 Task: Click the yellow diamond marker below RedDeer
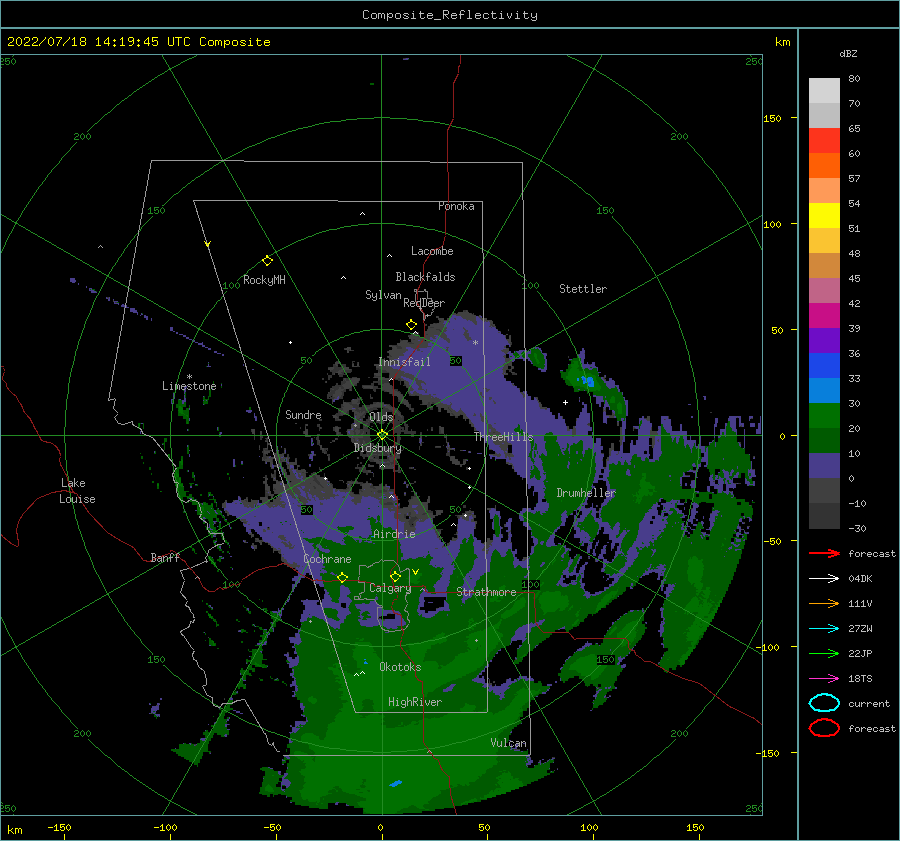coord(412,325)
